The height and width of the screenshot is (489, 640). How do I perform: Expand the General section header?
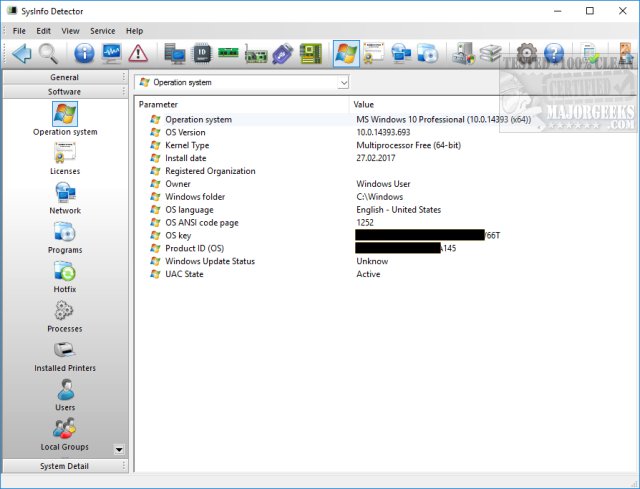pyautogui.click(x=65, y=77)
